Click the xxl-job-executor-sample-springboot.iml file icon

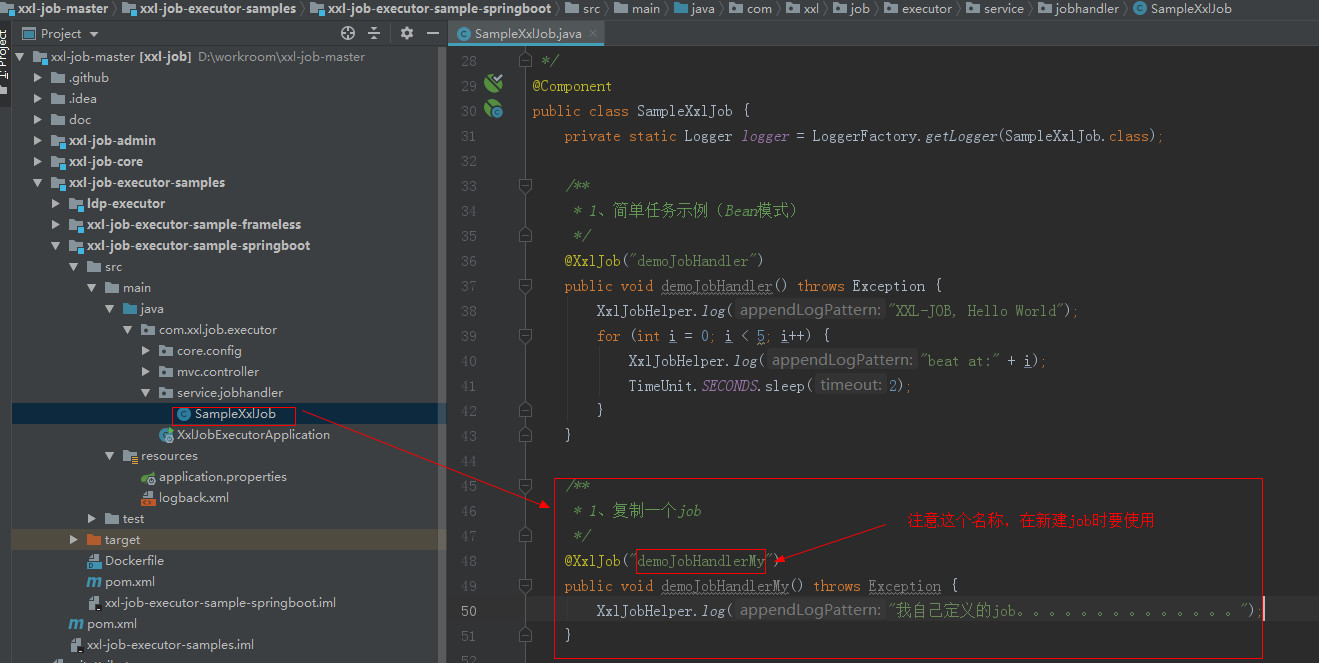(x=94, y=603)
